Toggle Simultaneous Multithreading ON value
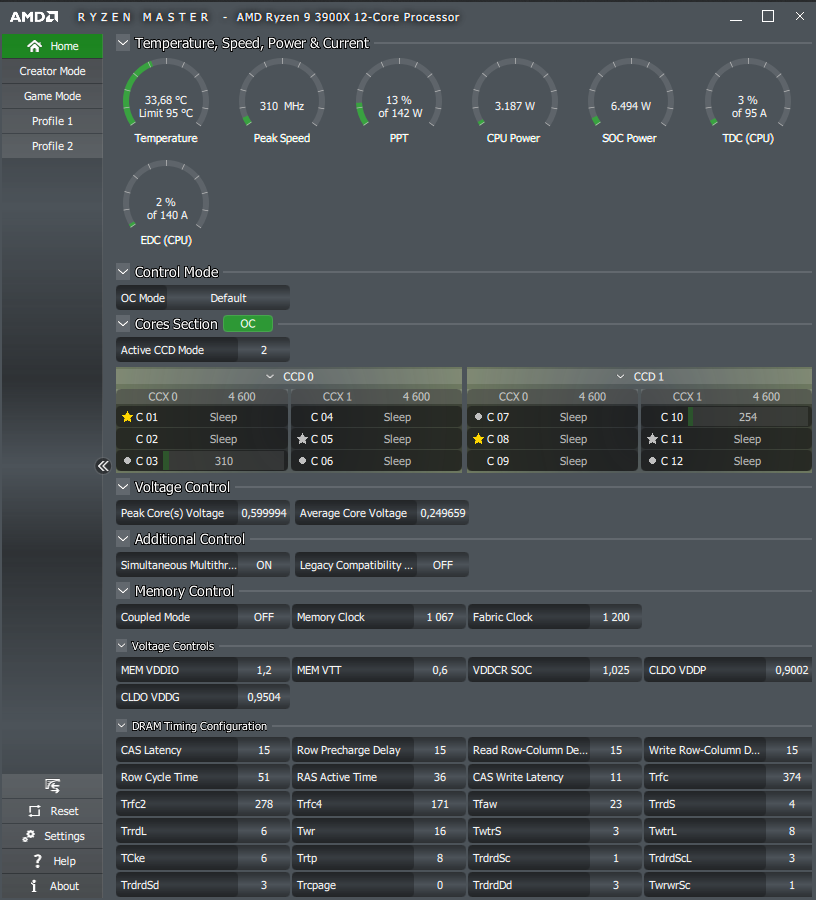Image resolution: width=816 pixels, height=900 pixels. 264,565
